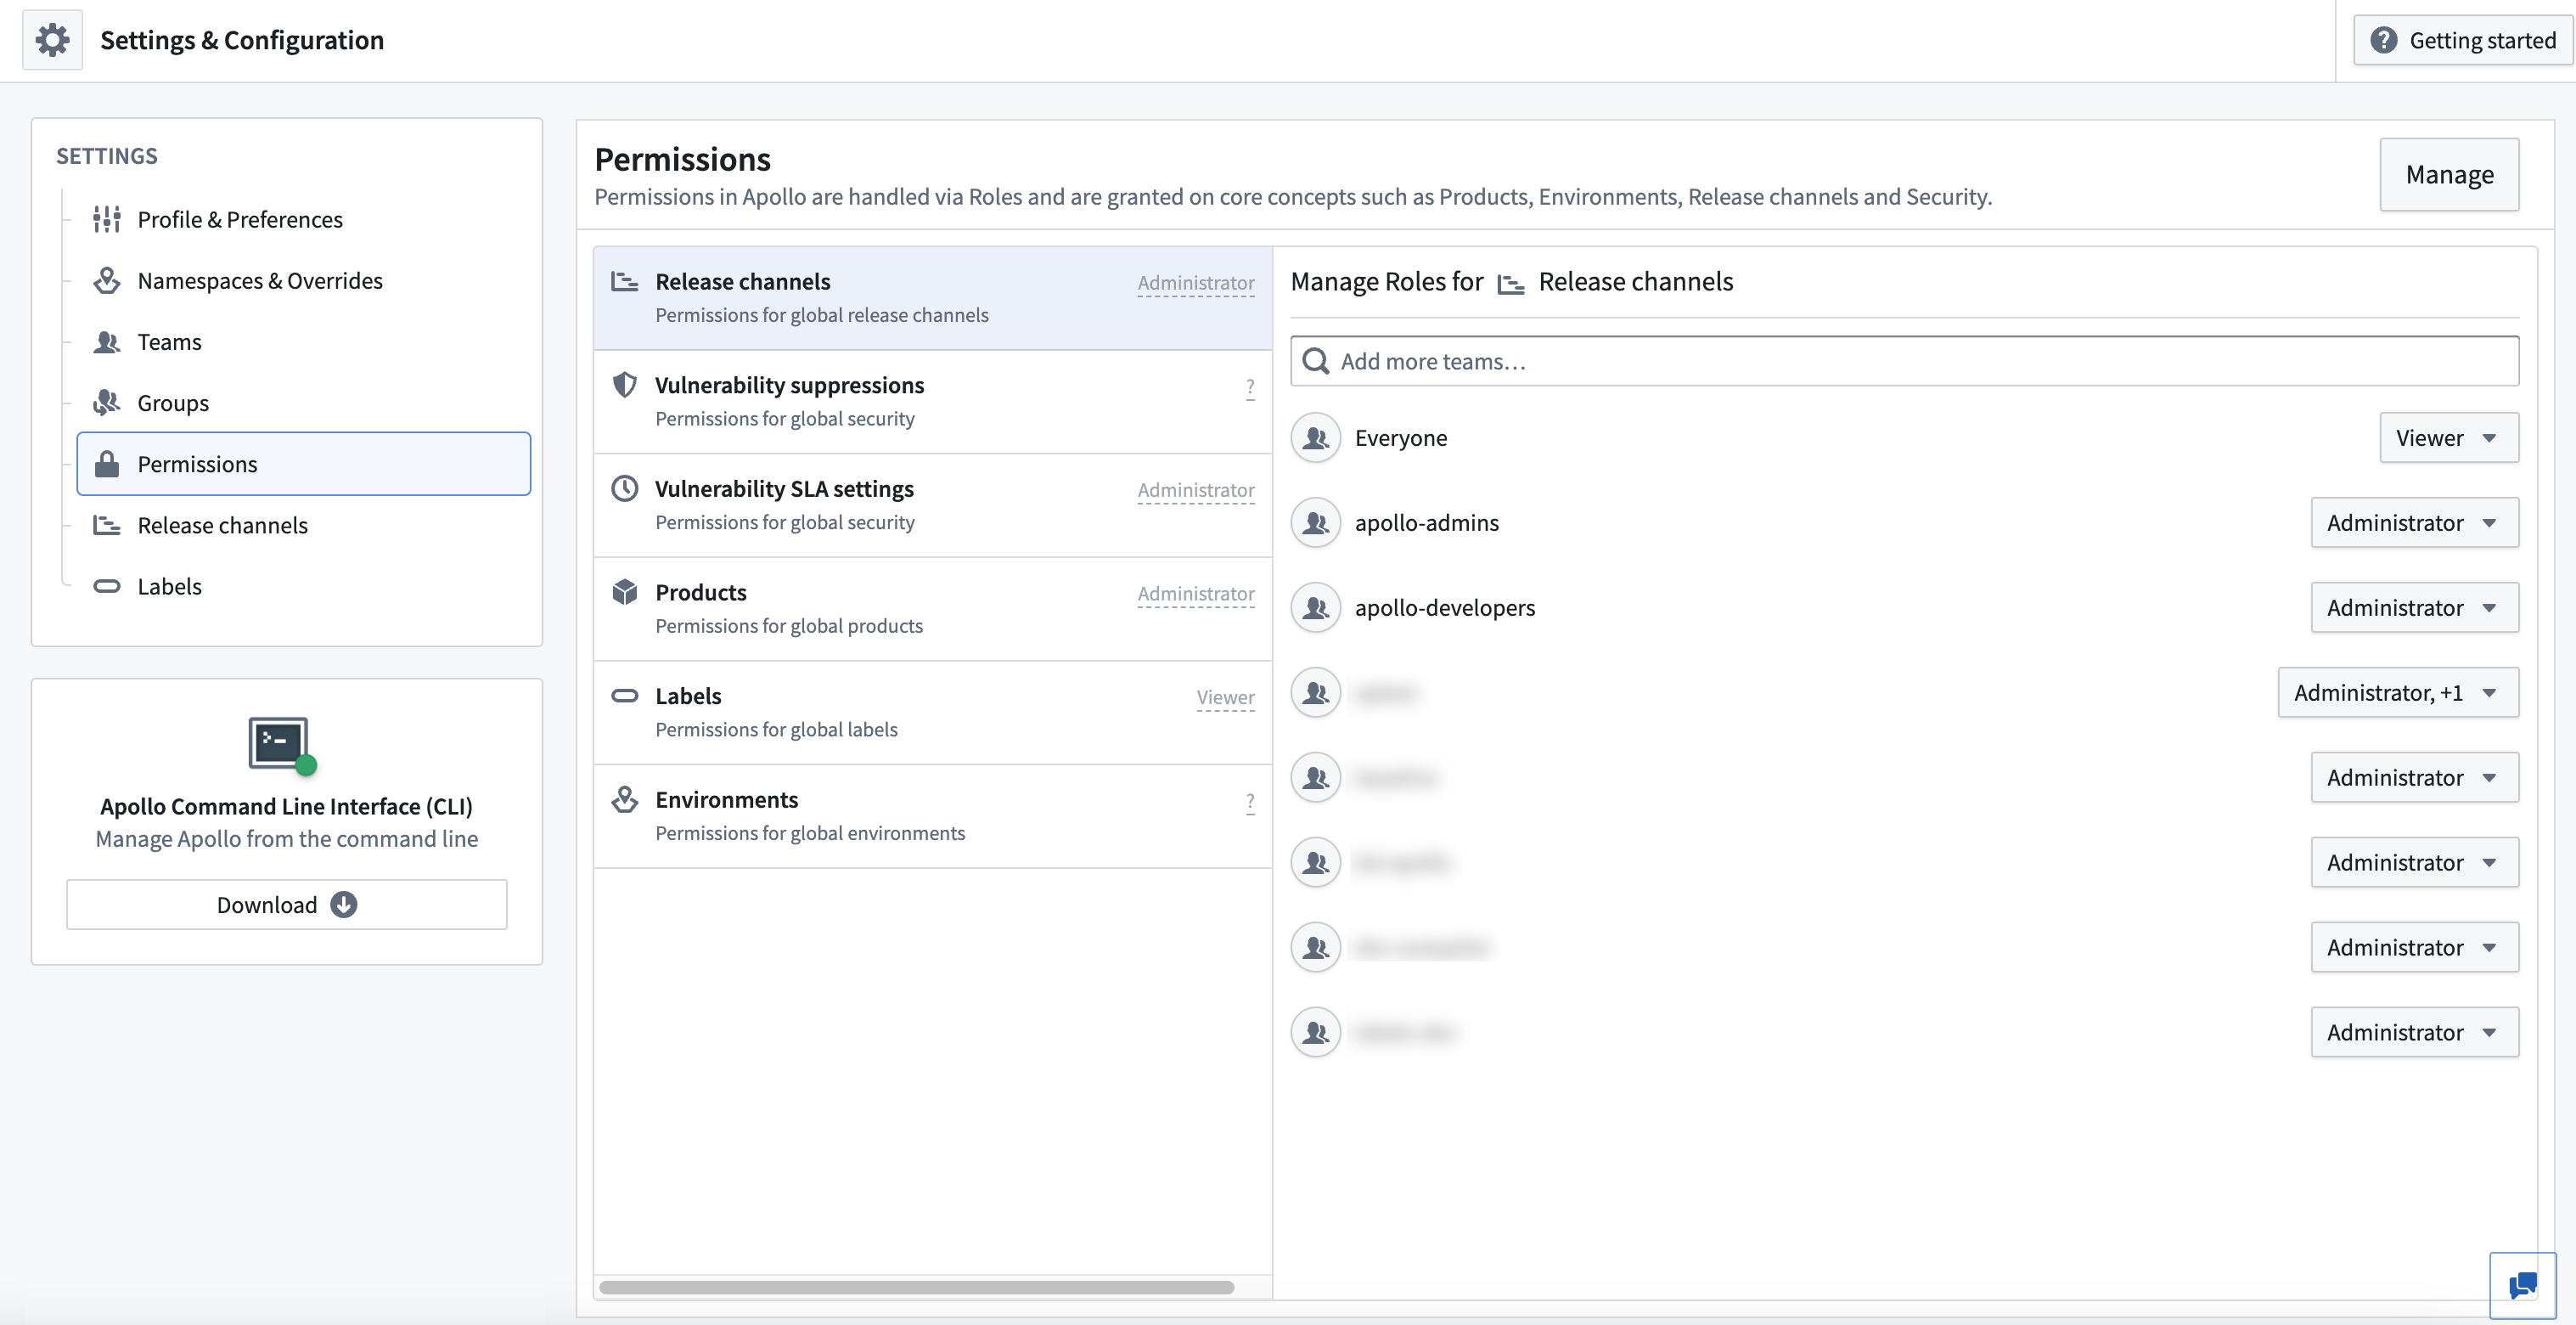The width and height of the screenshot is (2576, 1325).
Task: Click the Products cube icon
Action: pyautogui.click(x=625, y=592)
